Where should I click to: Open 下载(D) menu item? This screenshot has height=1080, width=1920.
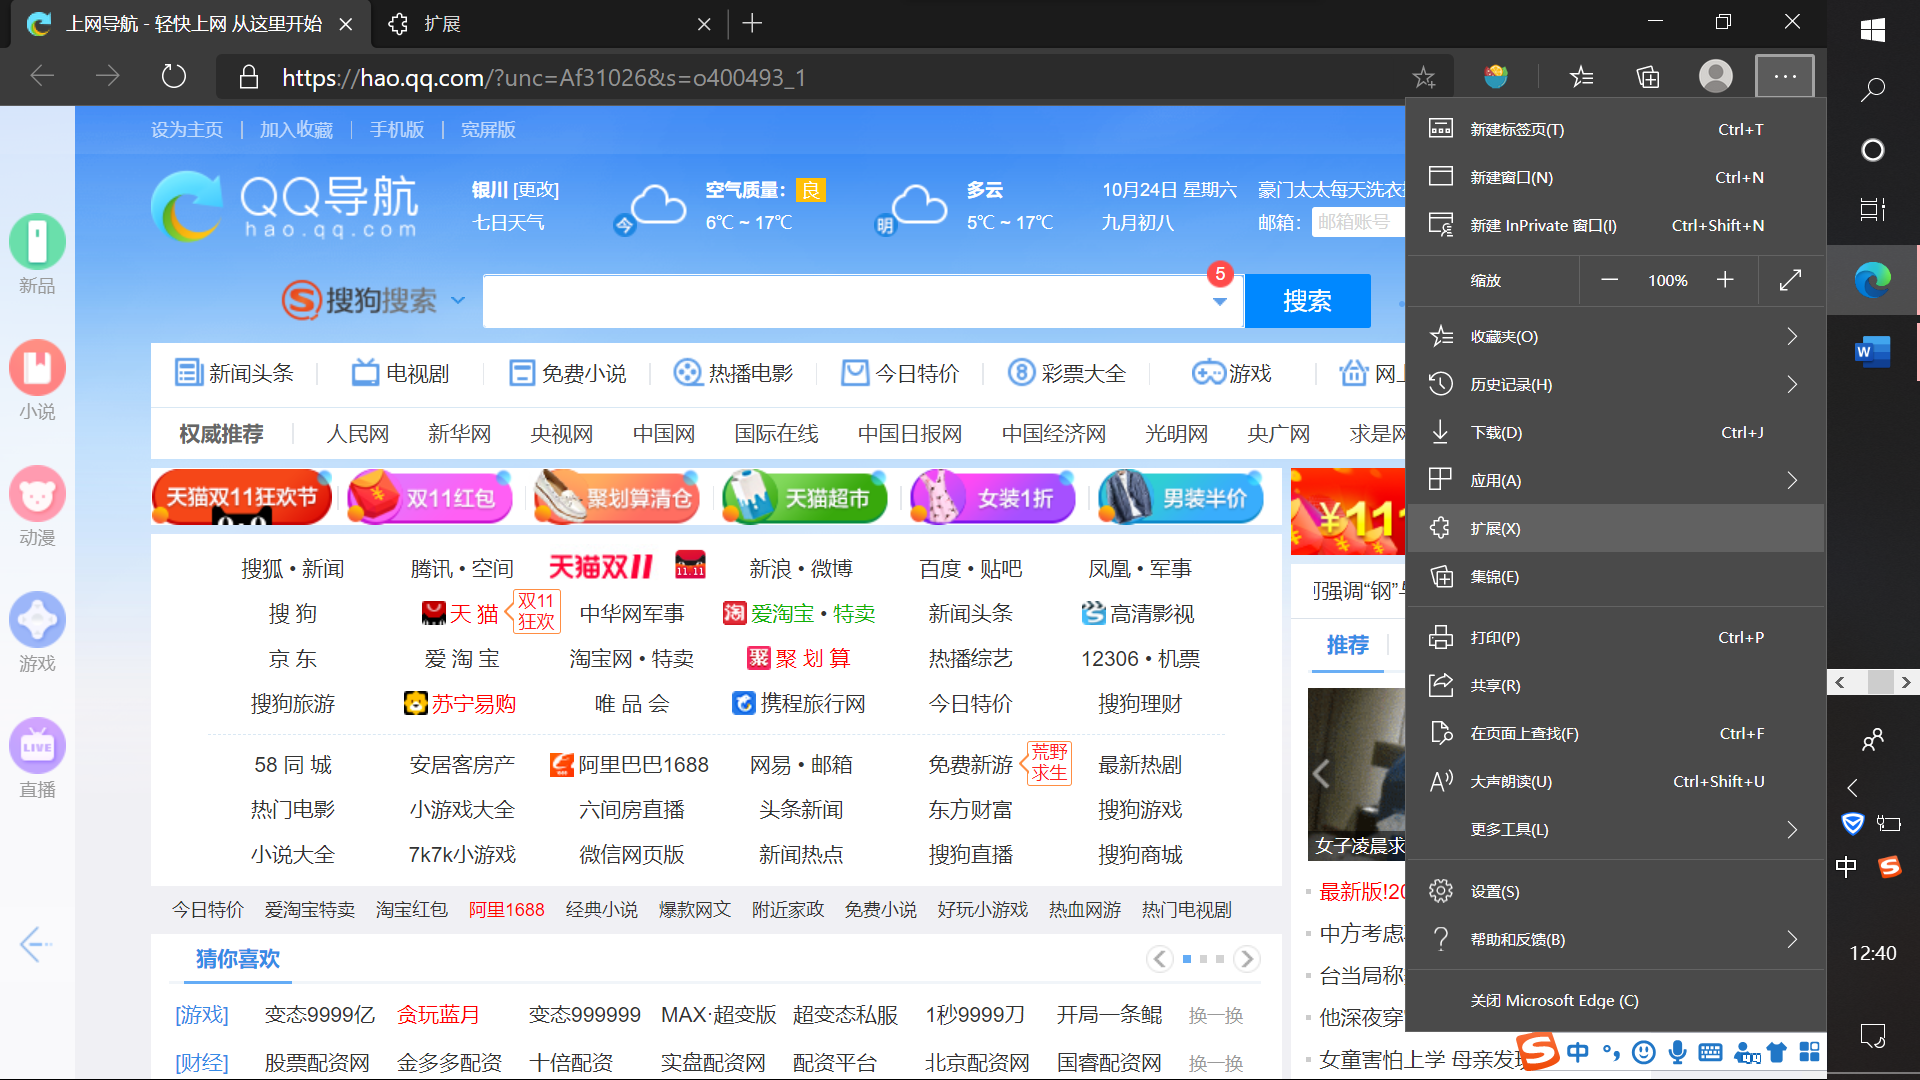click(1615, 432)
